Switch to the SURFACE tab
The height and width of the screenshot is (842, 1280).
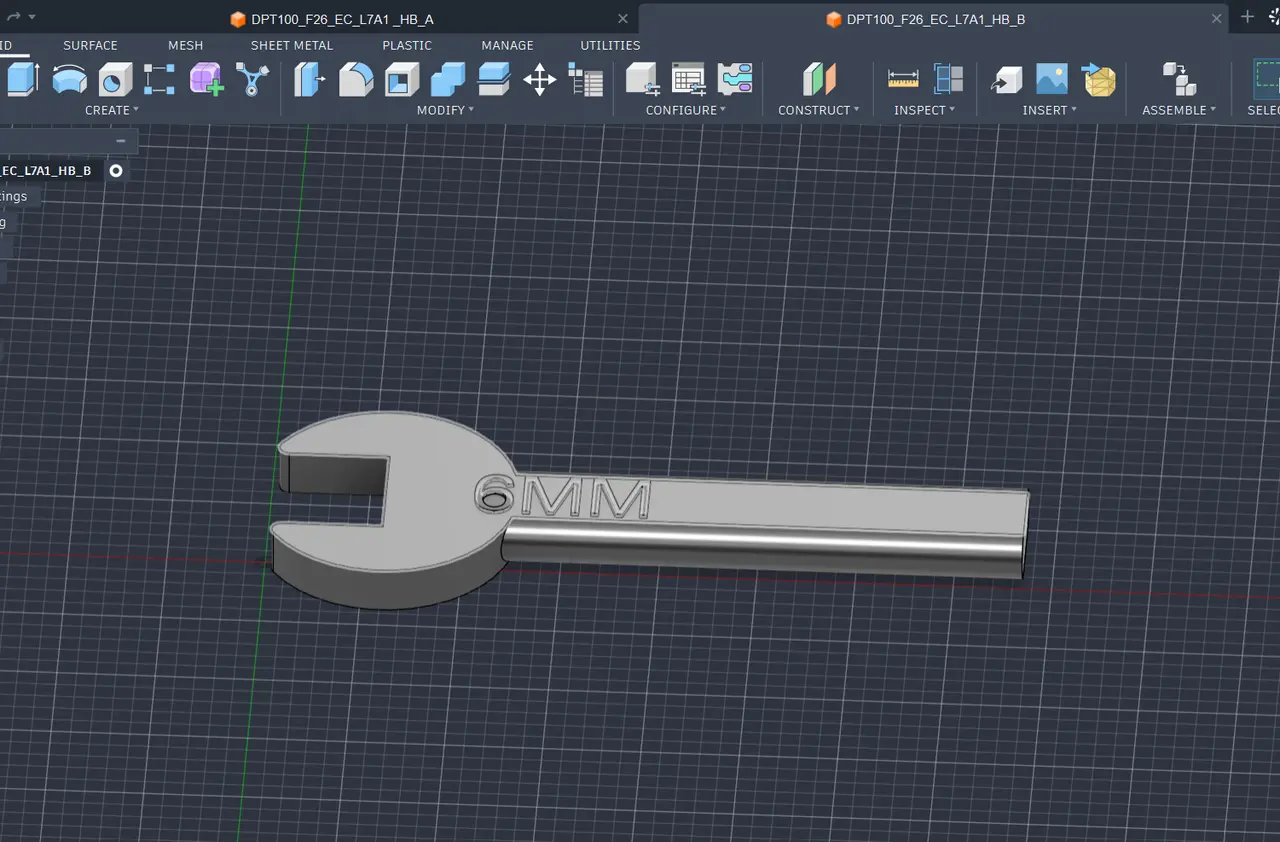(x=90, y=45)
